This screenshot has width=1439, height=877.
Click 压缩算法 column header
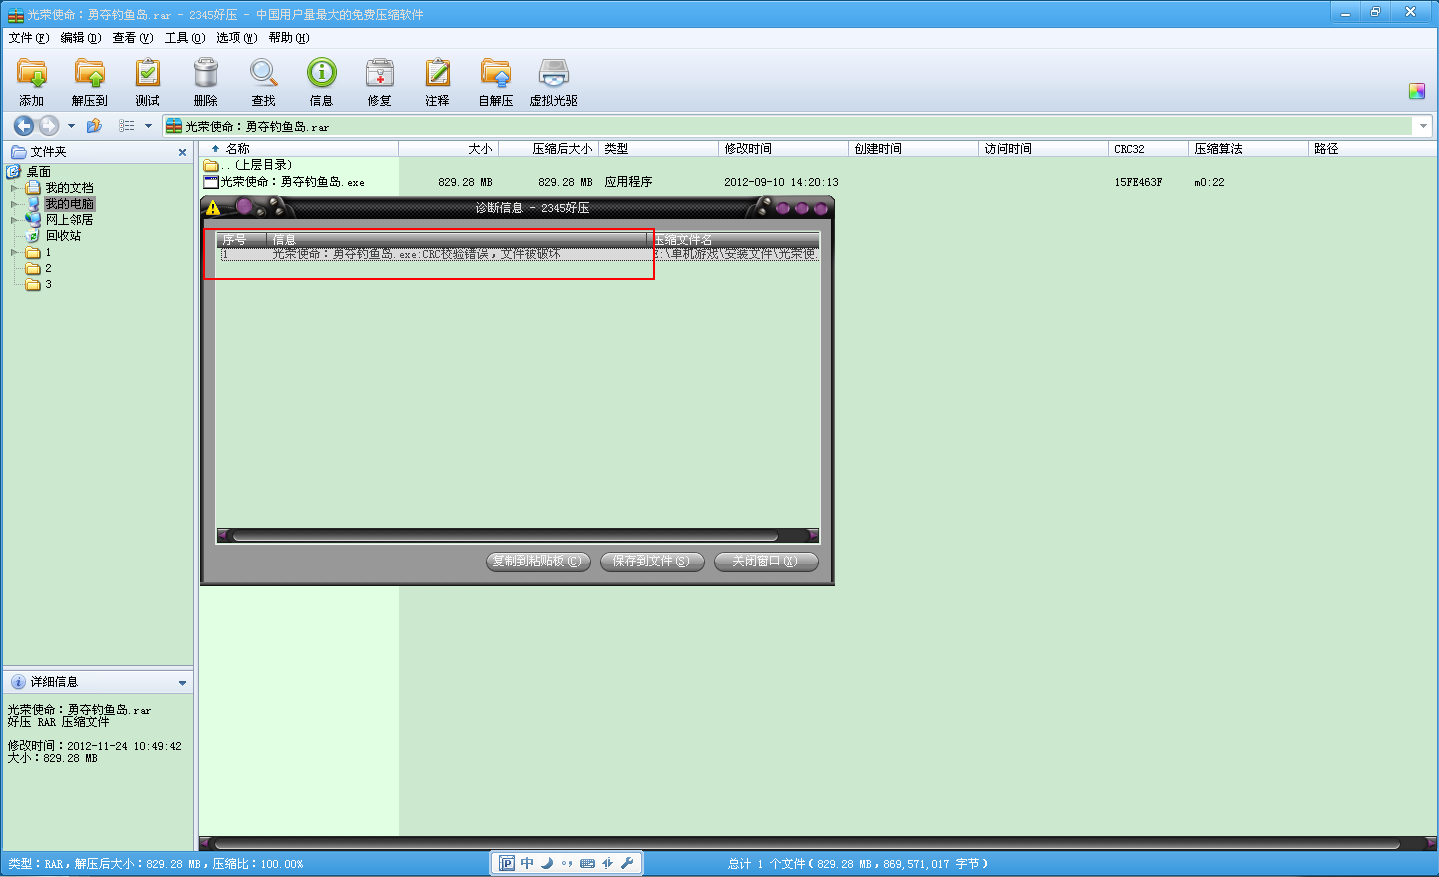[x=1248, y=148]
